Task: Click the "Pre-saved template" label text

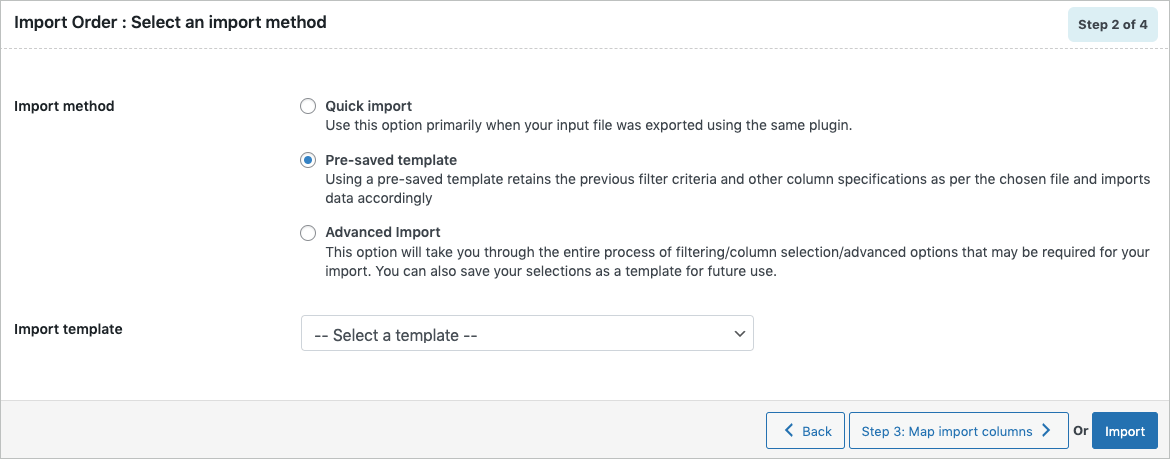Action: (x=391, y=160)
